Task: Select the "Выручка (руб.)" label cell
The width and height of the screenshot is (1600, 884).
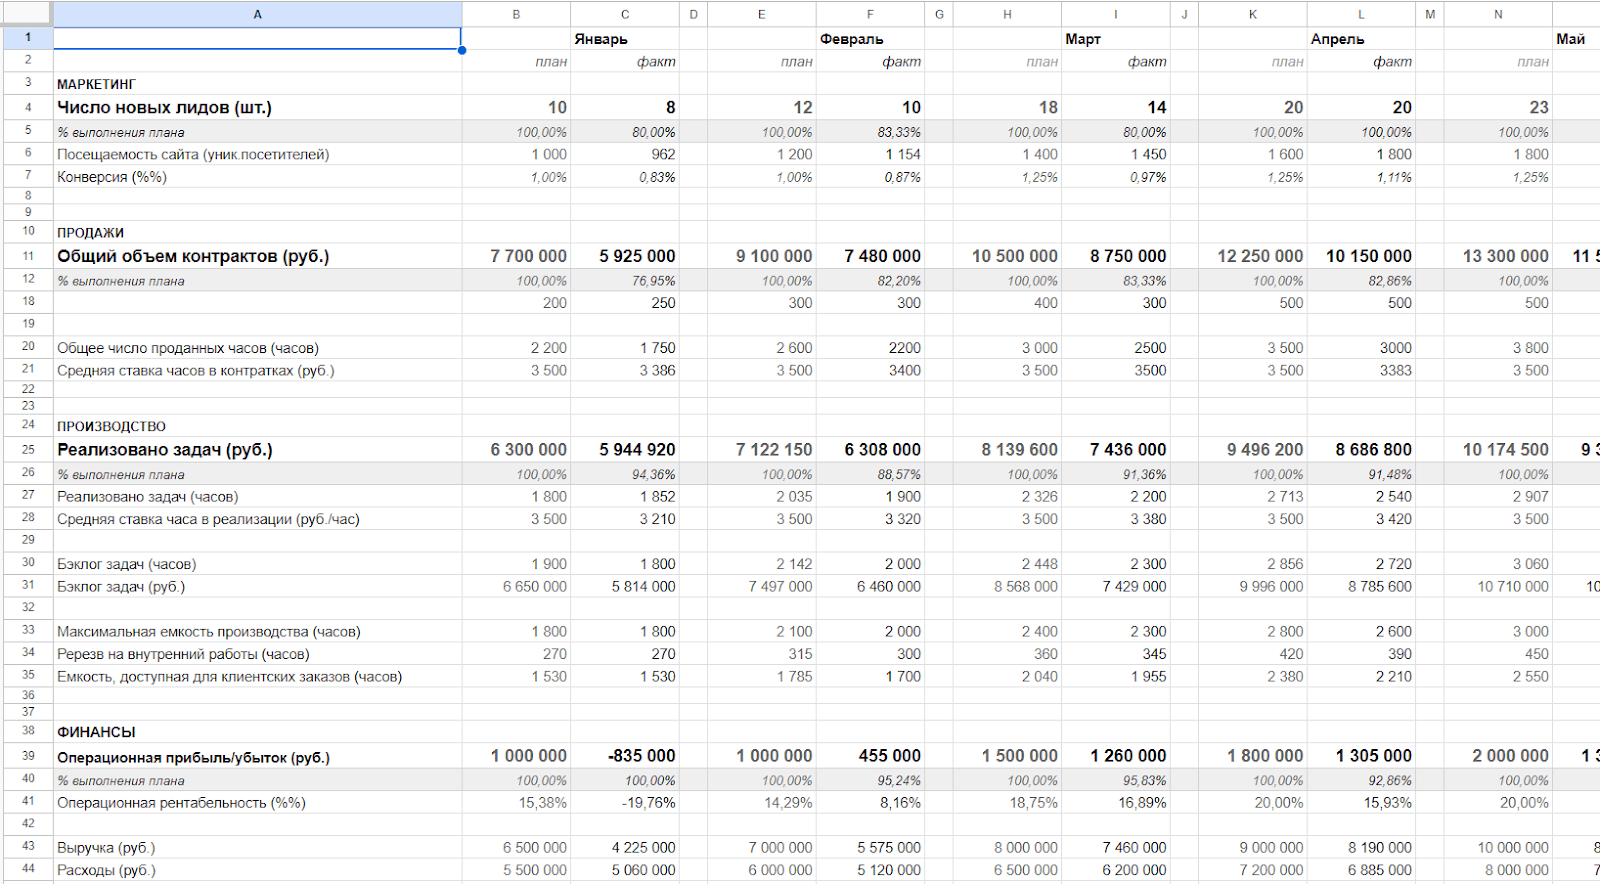Action: [257, 847]
